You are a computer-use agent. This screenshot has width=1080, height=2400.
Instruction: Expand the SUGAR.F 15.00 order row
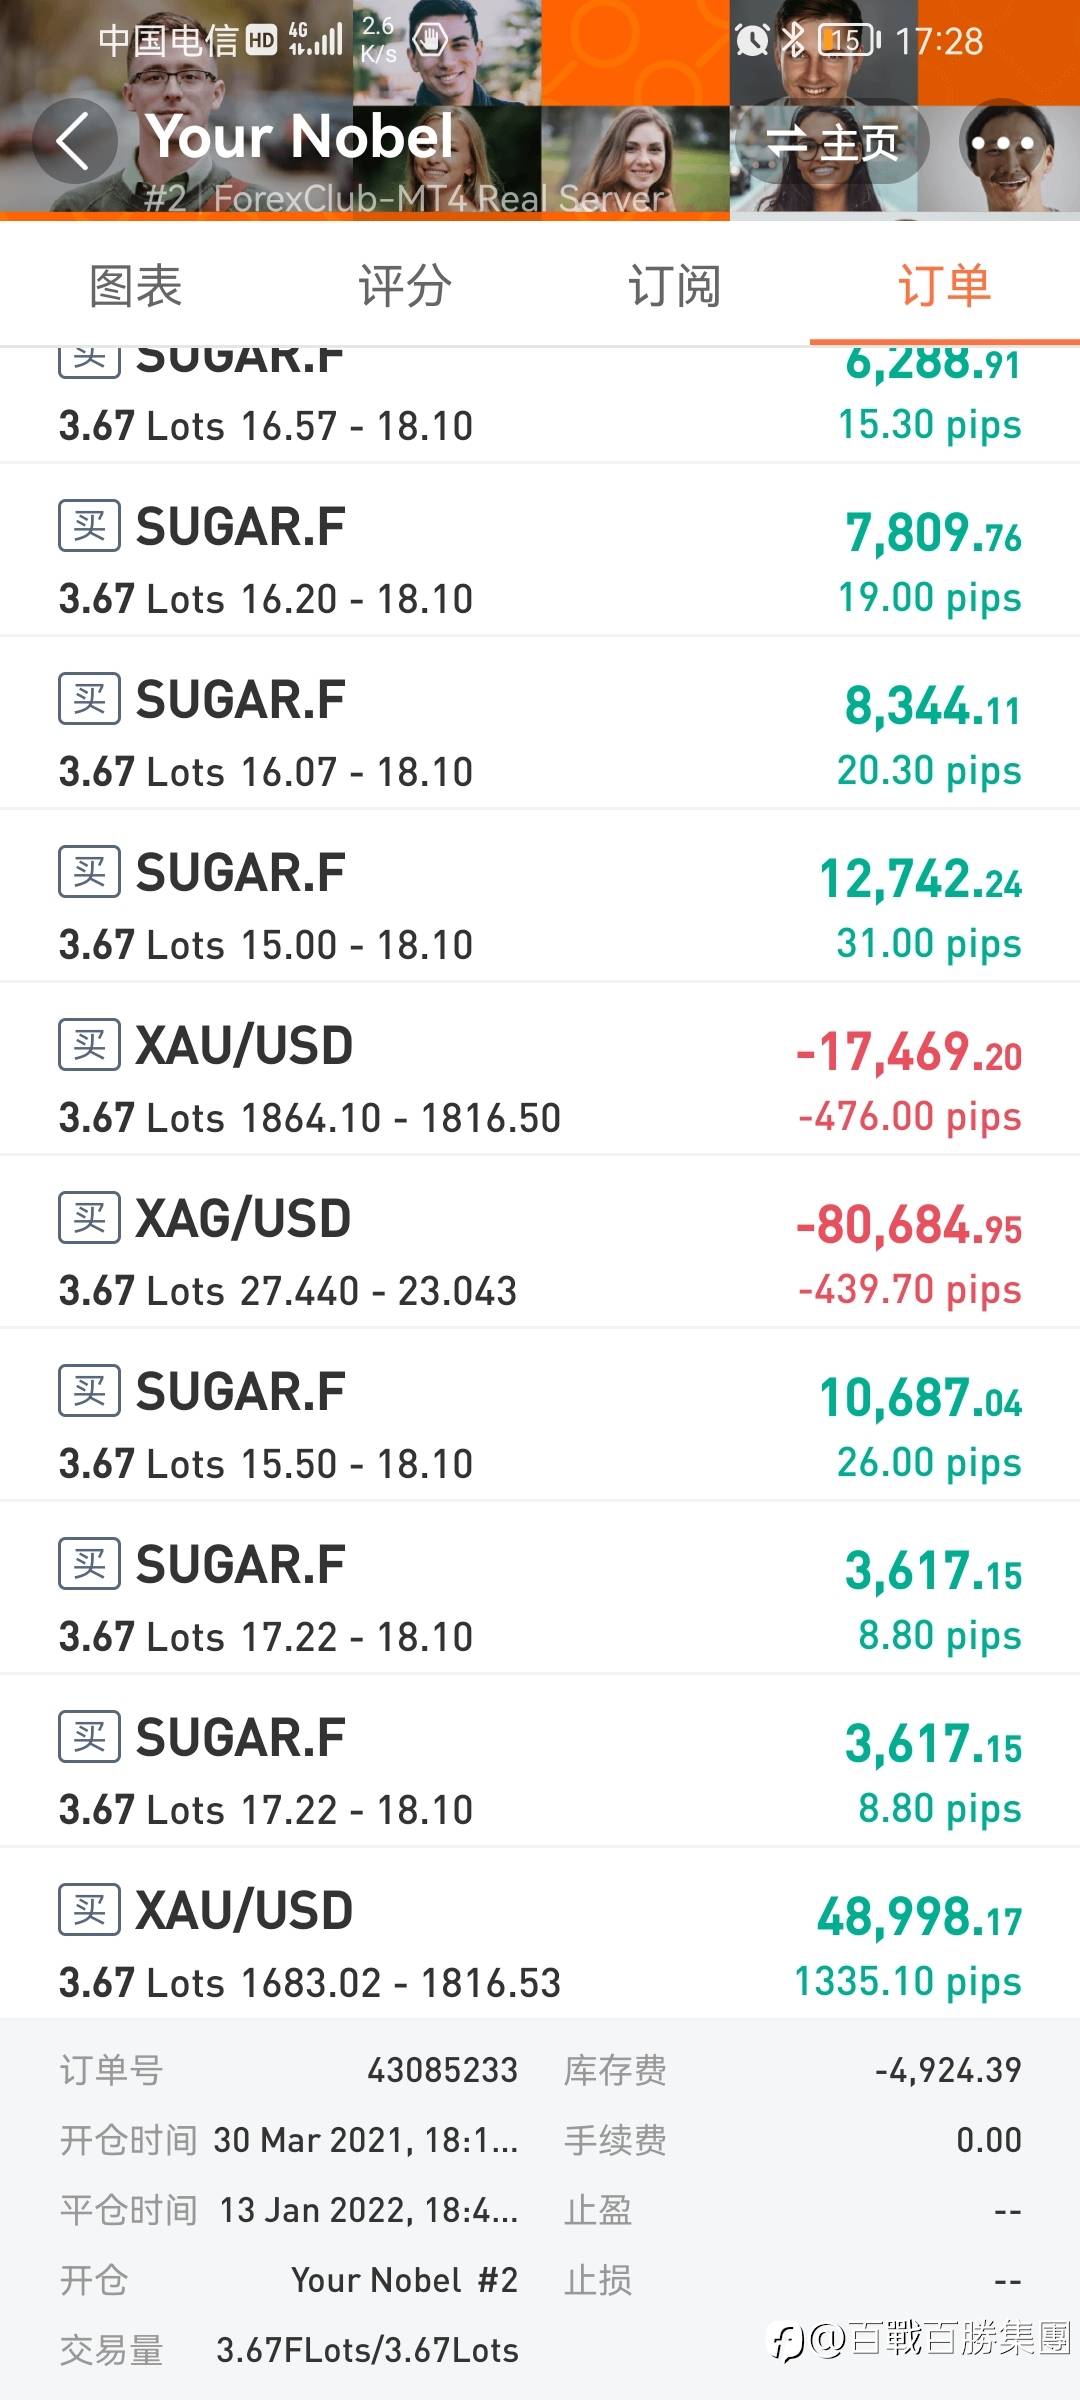(540, 906)
